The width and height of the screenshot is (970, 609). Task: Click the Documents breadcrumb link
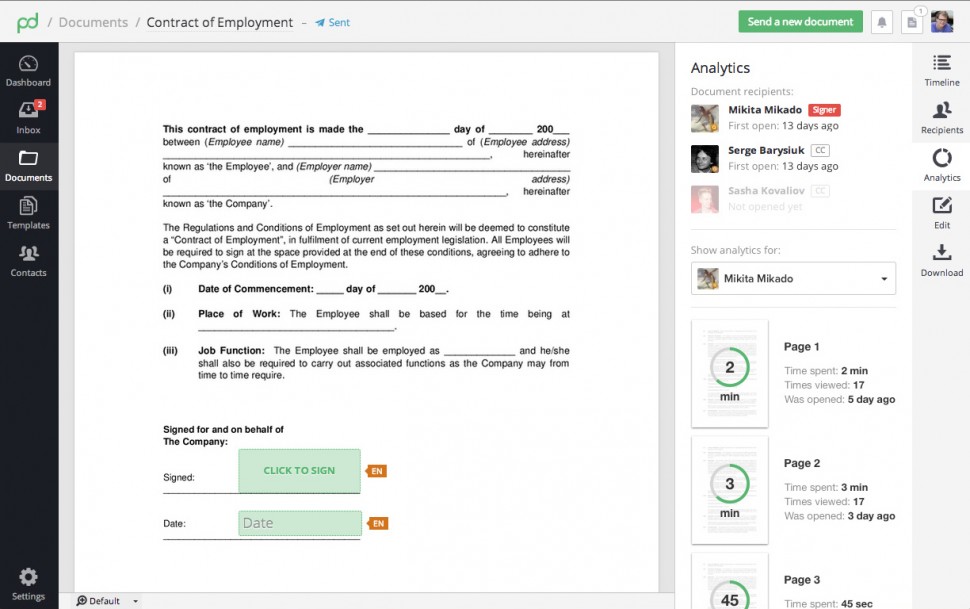point(93,22)
